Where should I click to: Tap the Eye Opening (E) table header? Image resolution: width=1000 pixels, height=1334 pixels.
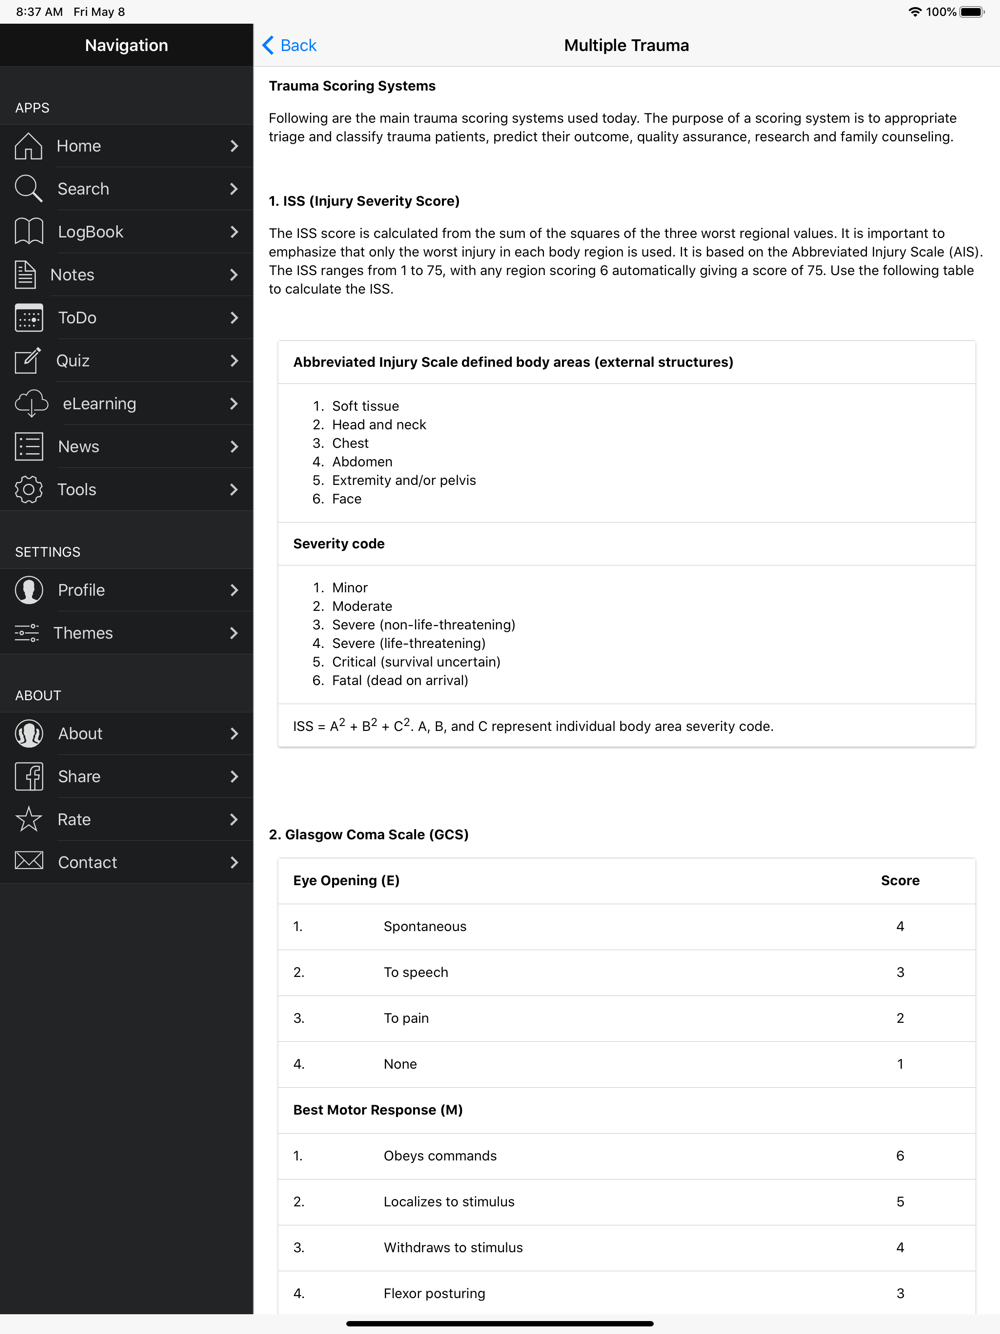(346, 881)
